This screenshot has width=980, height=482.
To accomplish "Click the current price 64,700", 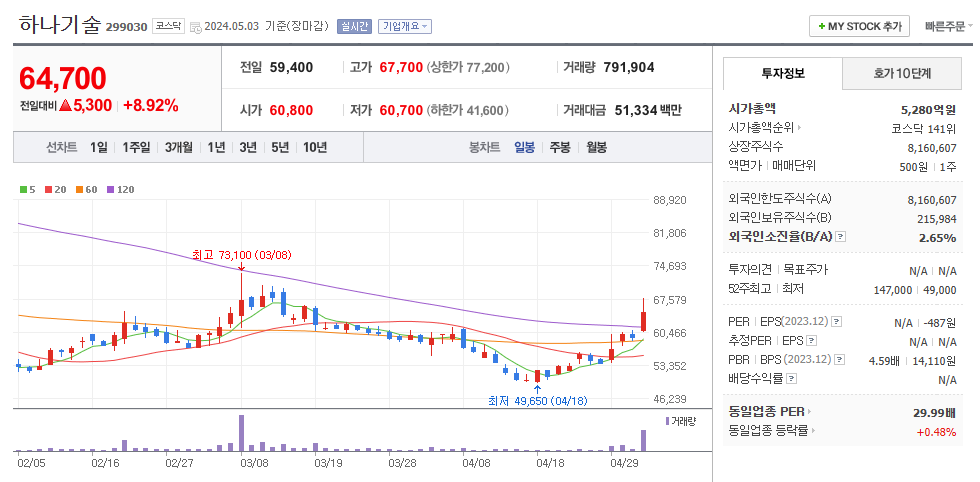I will coord(62,78).
